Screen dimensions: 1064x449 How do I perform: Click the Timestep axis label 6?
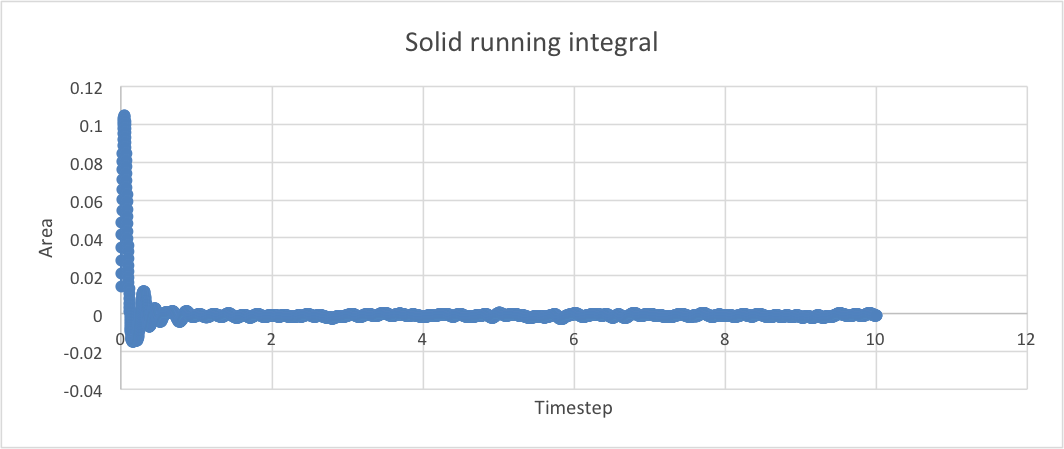pyautogui.click(x=573, y=340)
